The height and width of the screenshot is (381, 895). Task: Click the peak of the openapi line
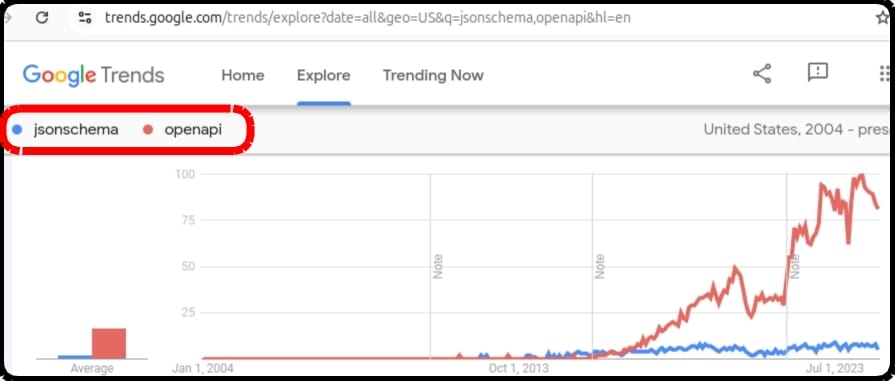(x=861, y=176)
